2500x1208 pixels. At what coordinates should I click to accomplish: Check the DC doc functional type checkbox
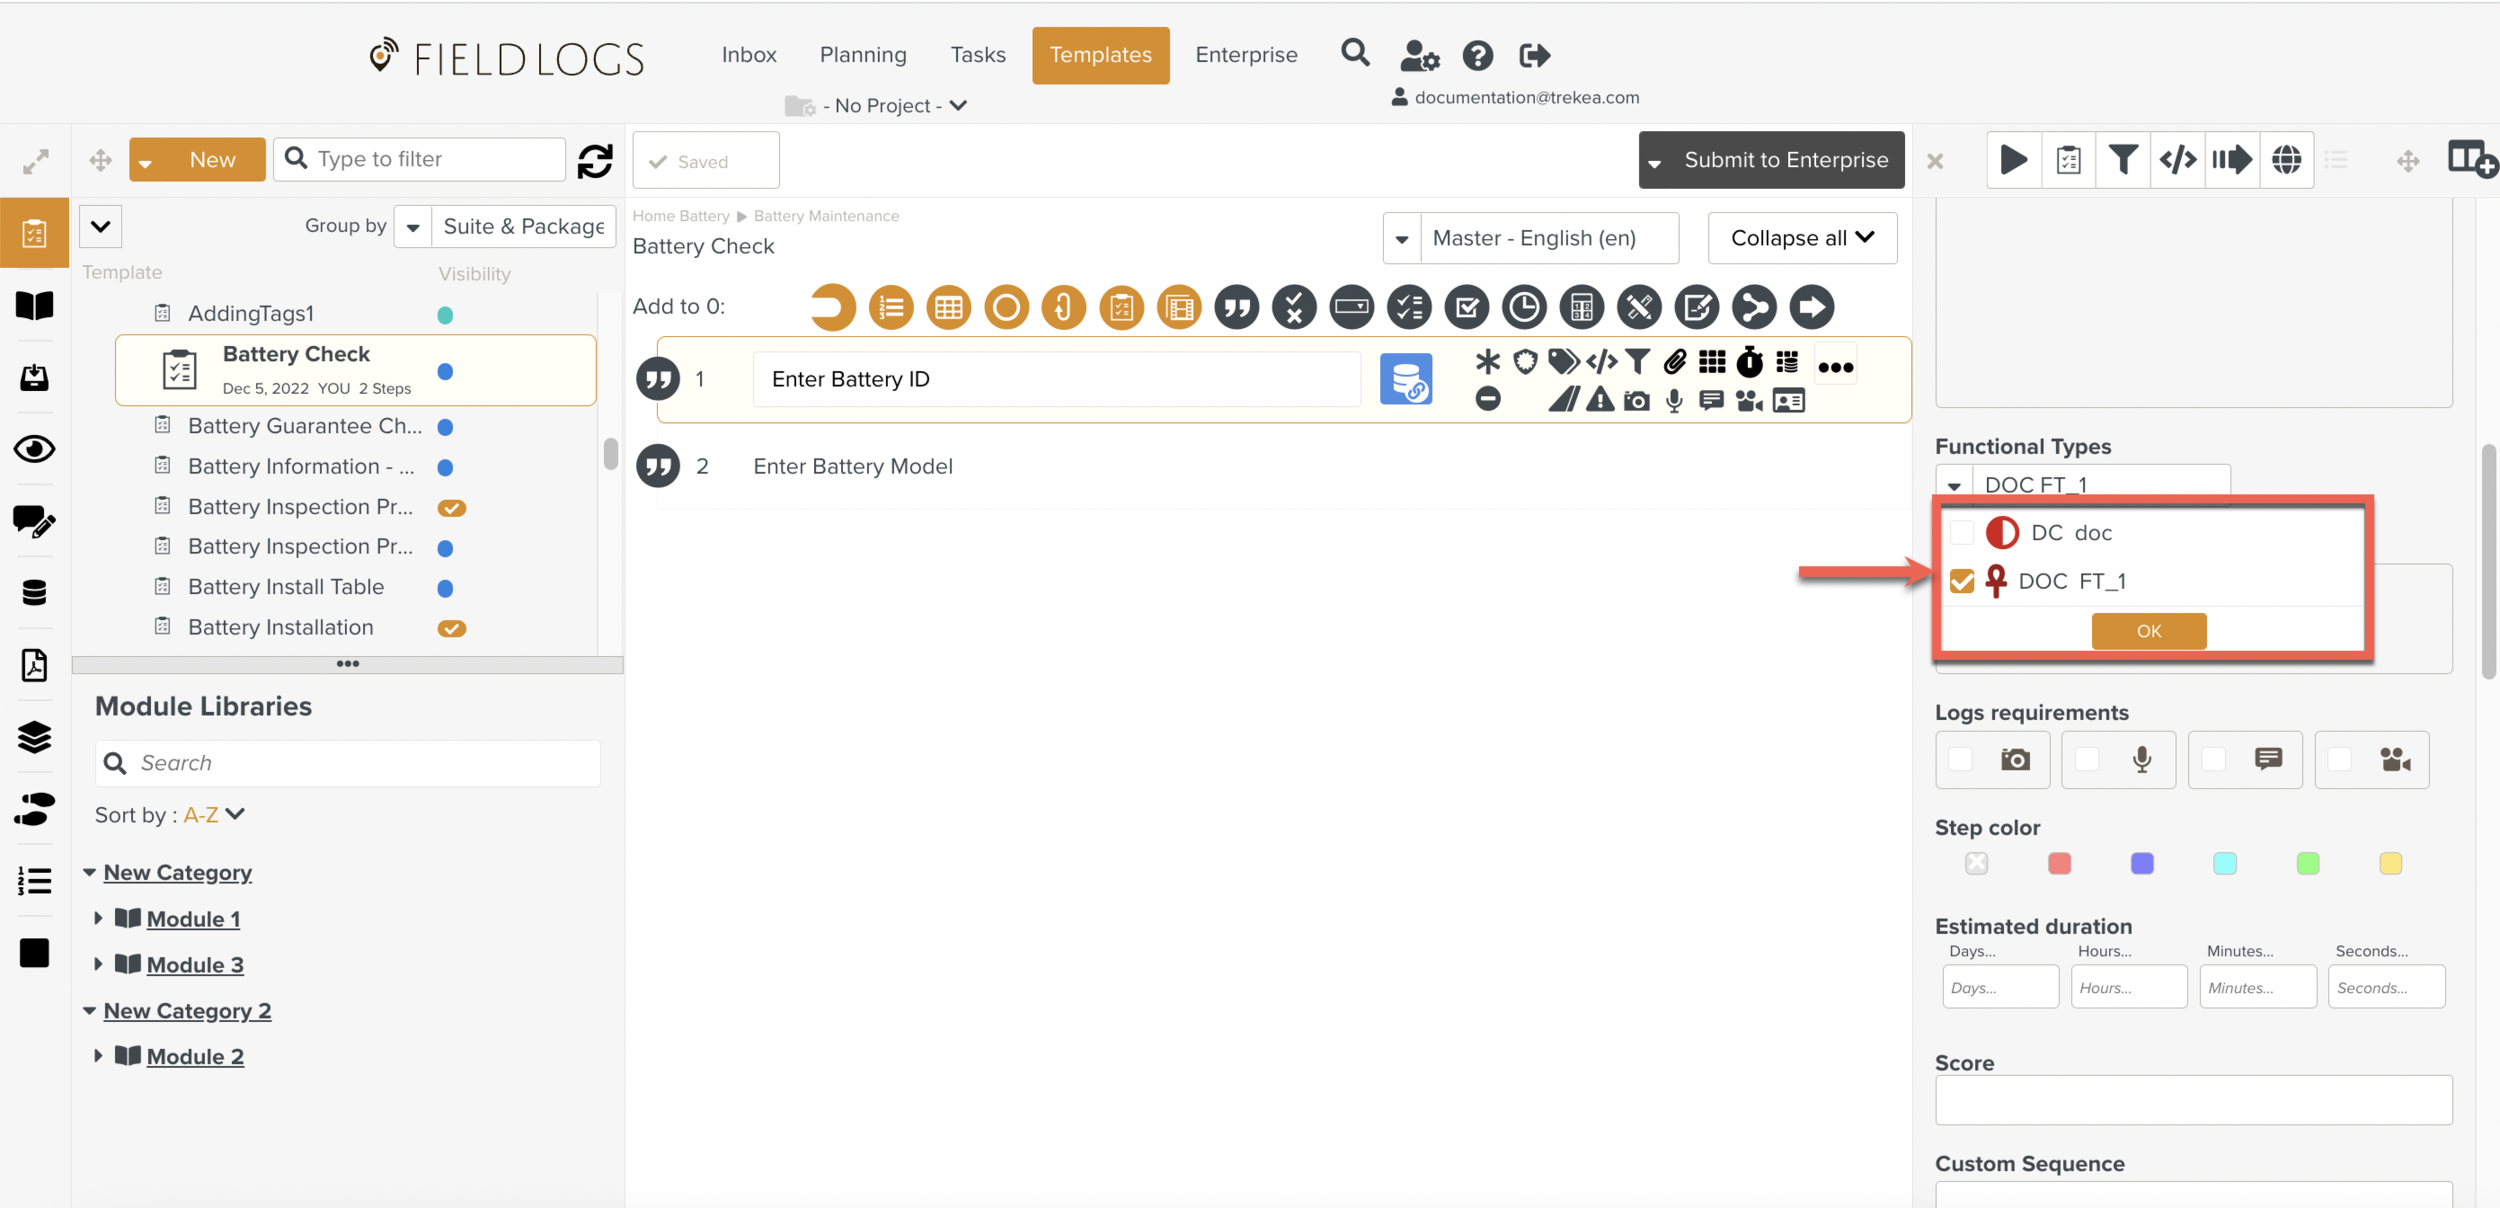pos(1962,533)
